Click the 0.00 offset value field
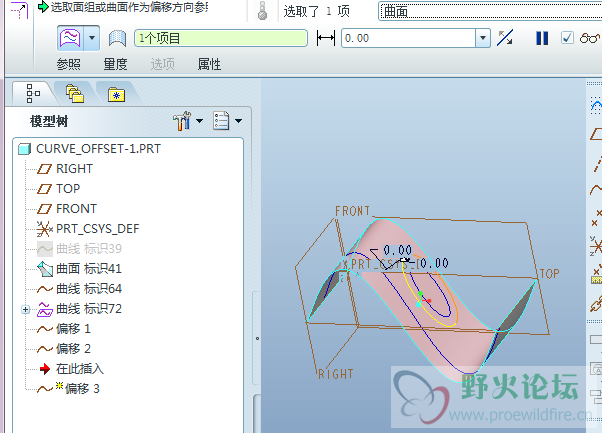This screenshot has width=602, height=433. tap(408, 38)
